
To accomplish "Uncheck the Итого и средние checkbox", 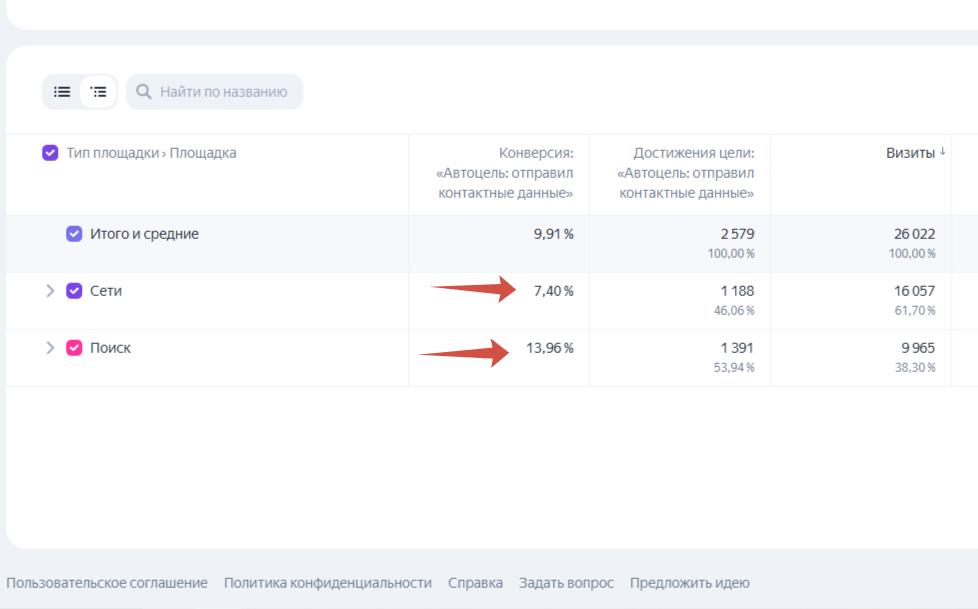I will click(x=74, y=234).
